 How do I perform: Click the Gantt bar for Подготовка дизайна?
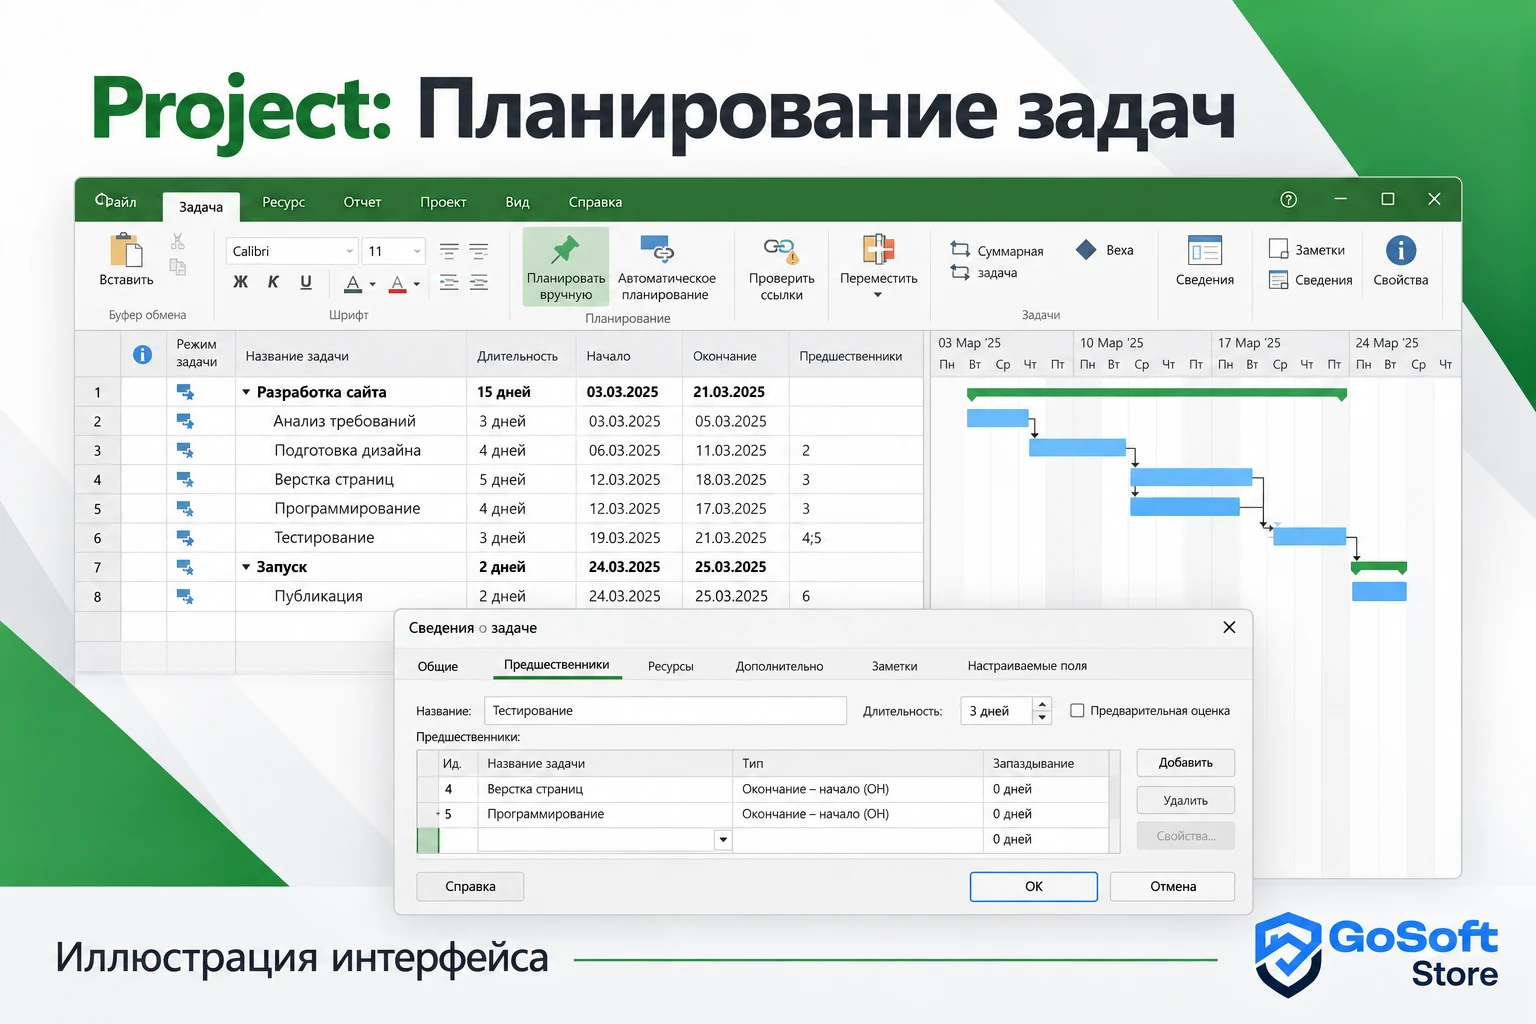pos(1077,447)
